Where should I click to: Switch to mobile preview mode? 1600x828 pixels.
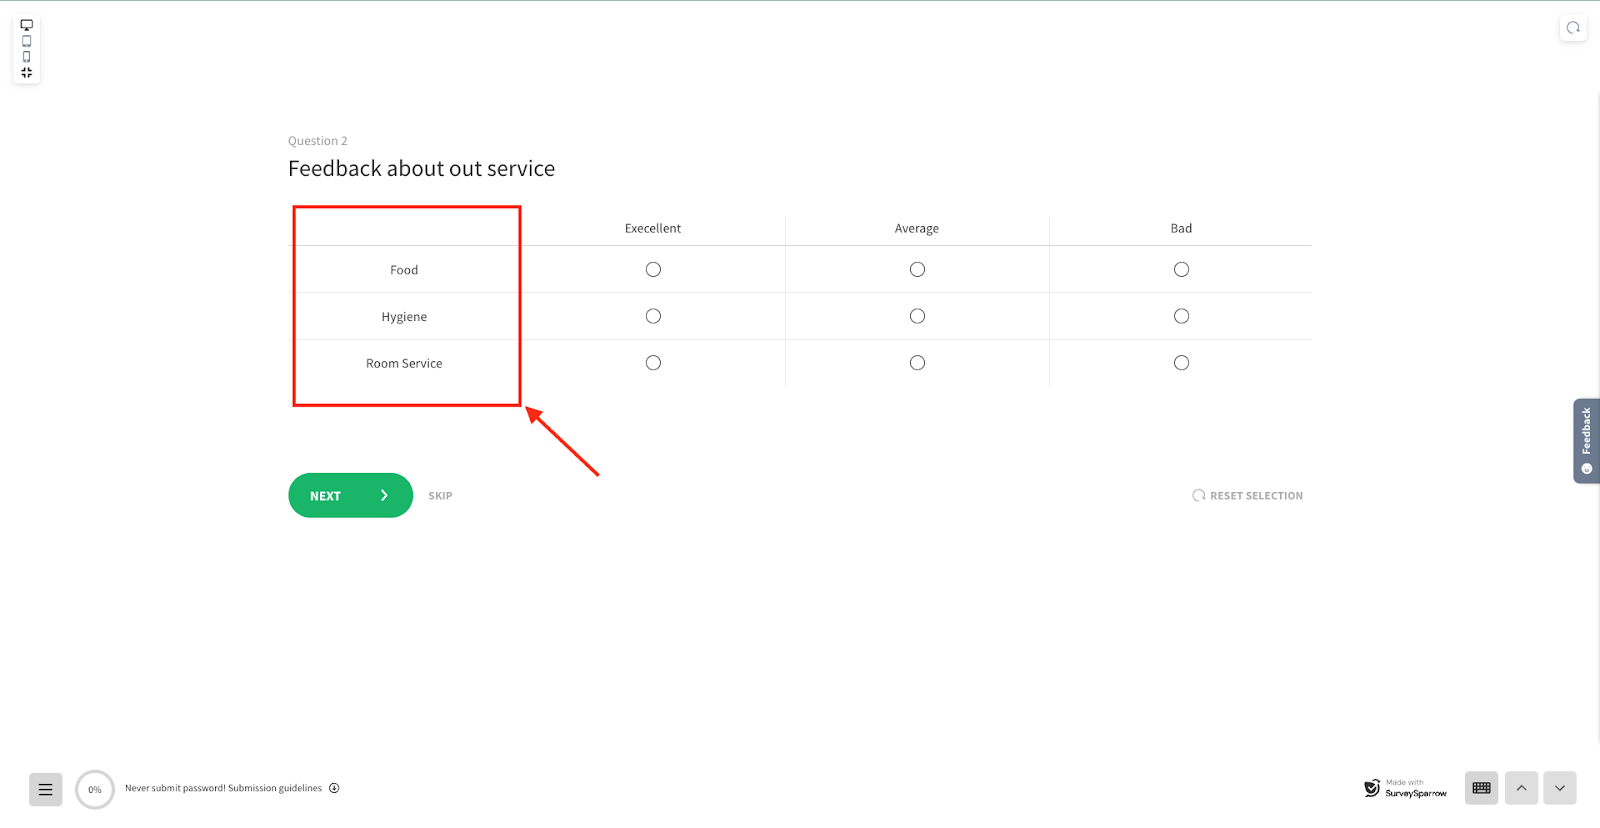[x=27, y=57]
